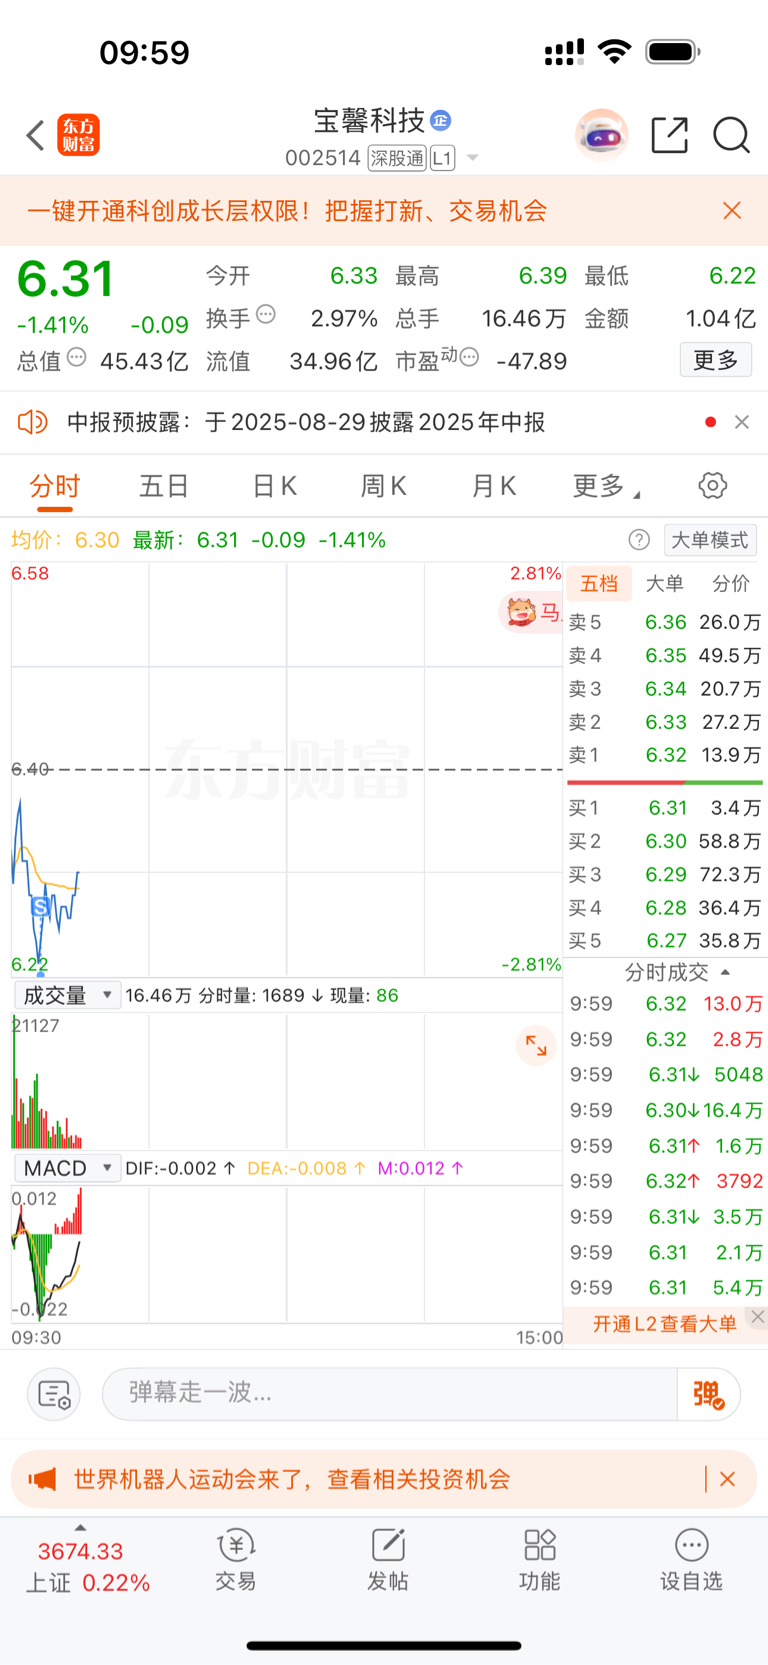The image size is (768, 1665).
Task: Tap the info icon next to 换手
Action: pyautogui.click(x=266, y=314)
